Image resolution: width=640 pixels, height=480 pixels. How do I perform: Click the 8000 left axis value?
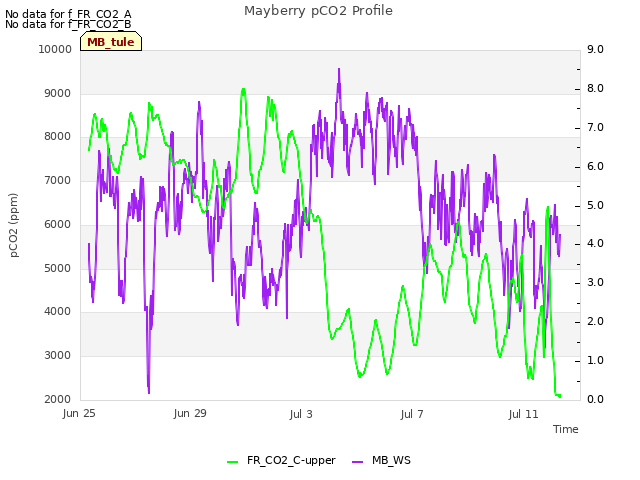[x=58, y=136]
